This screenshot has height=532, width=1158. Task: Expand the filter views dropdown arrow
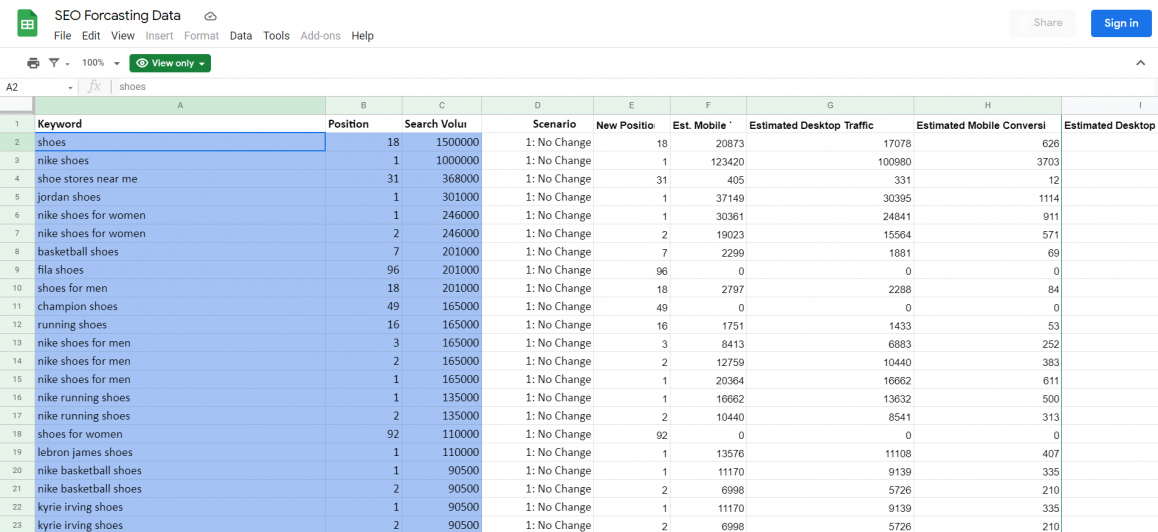coord(67,64)
